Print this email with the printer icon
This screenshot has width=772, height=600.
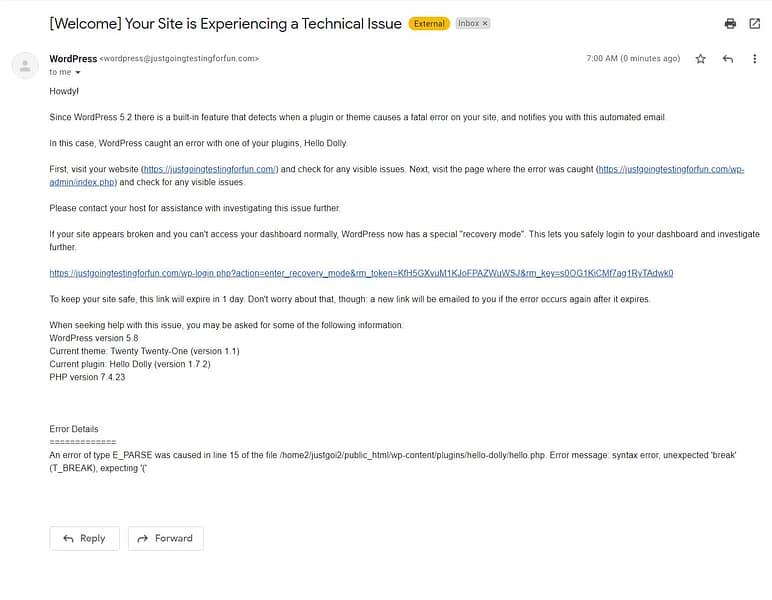click(730, 23)
